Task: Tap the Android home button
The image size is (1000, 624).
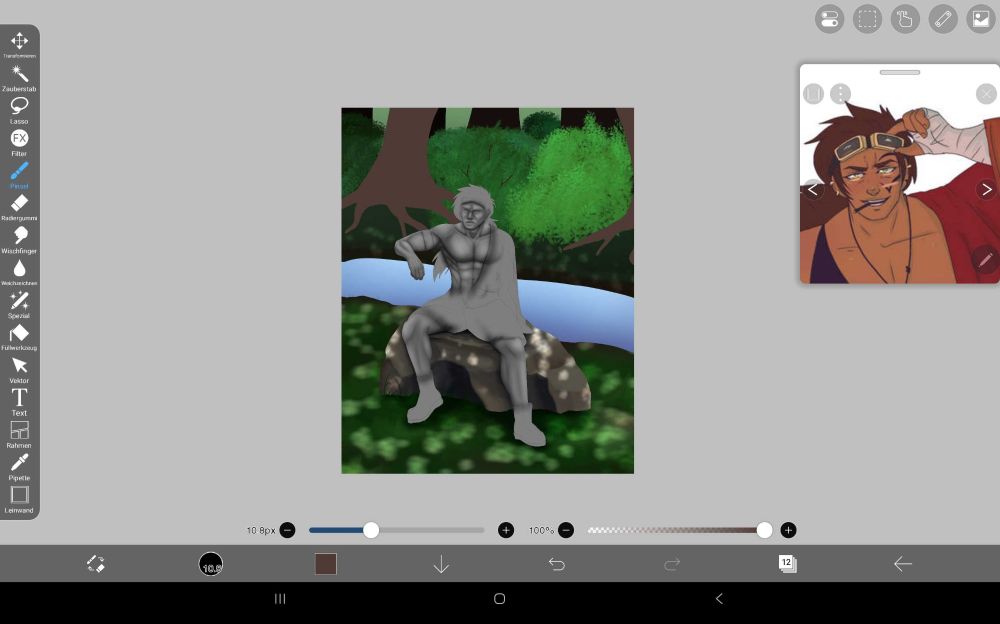Action: [499, 598]
